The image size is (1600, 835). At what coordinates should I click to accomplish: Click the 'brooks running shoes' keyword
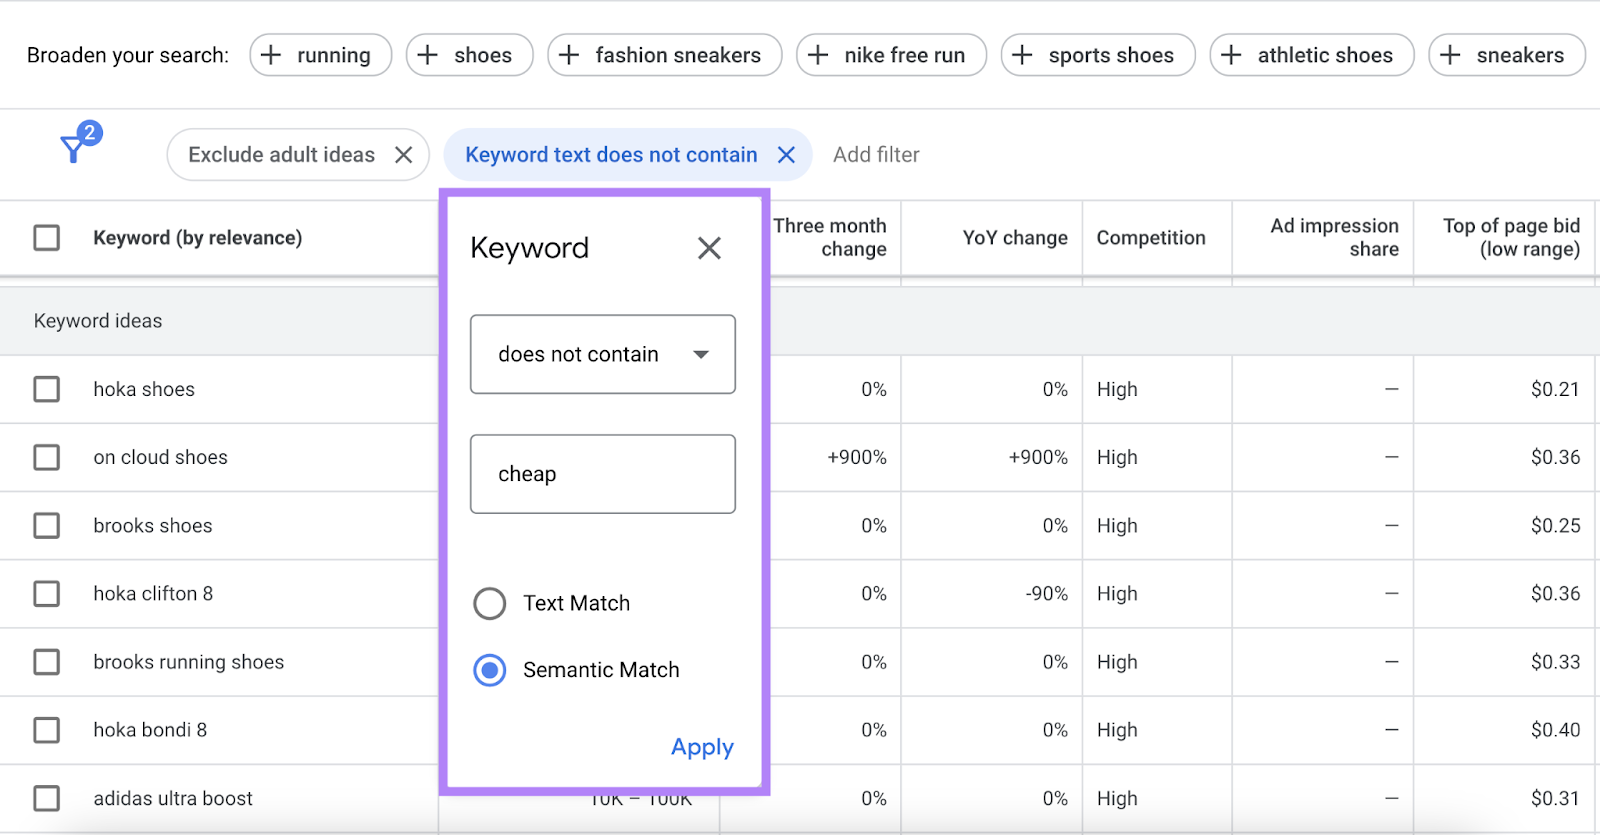pyautogui.click(x=189, y=662)
